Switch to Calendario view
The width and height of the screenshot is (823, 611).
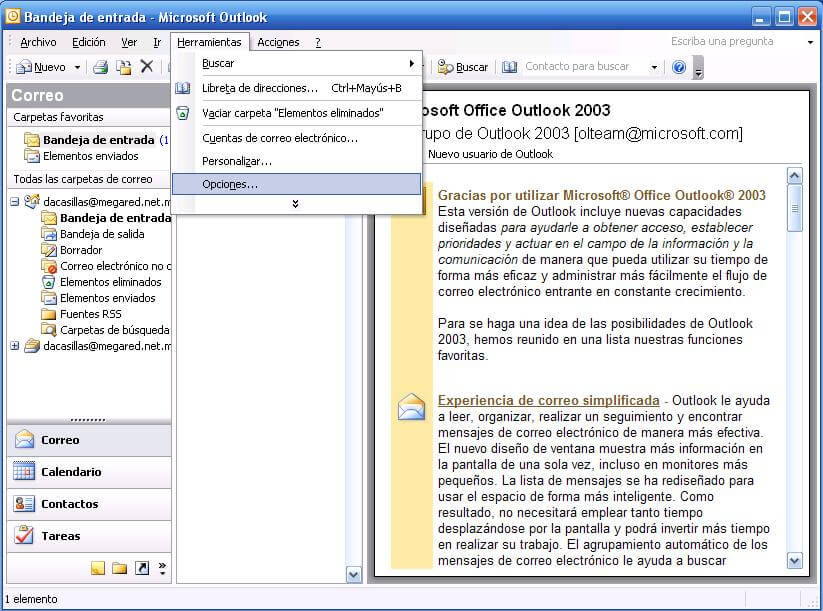89,472
